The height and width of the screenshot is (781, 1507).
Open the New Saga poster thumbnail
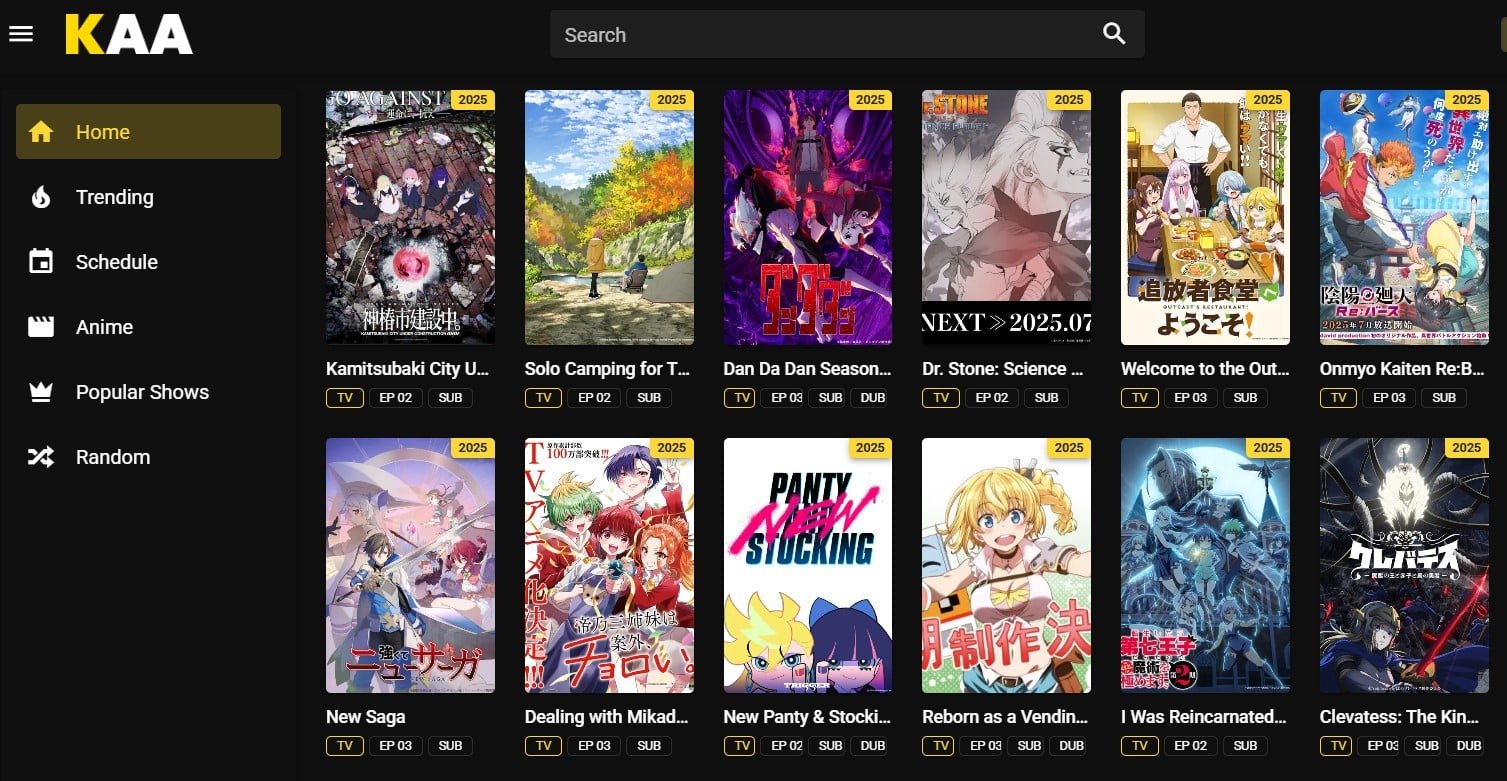(x=410, y=565)
